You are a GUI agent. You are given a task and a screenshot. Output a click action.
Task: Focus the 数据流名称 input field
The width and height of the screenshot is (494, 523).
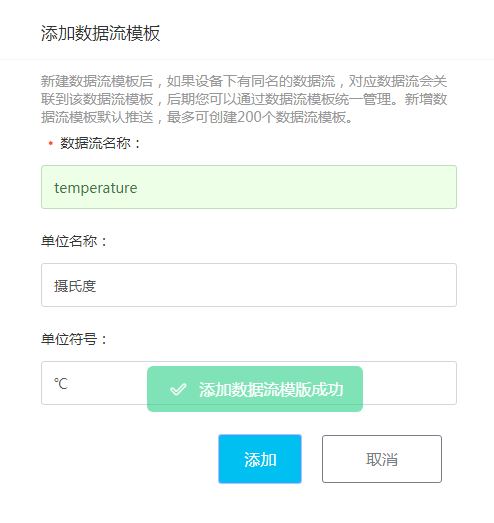coord(249,187)
